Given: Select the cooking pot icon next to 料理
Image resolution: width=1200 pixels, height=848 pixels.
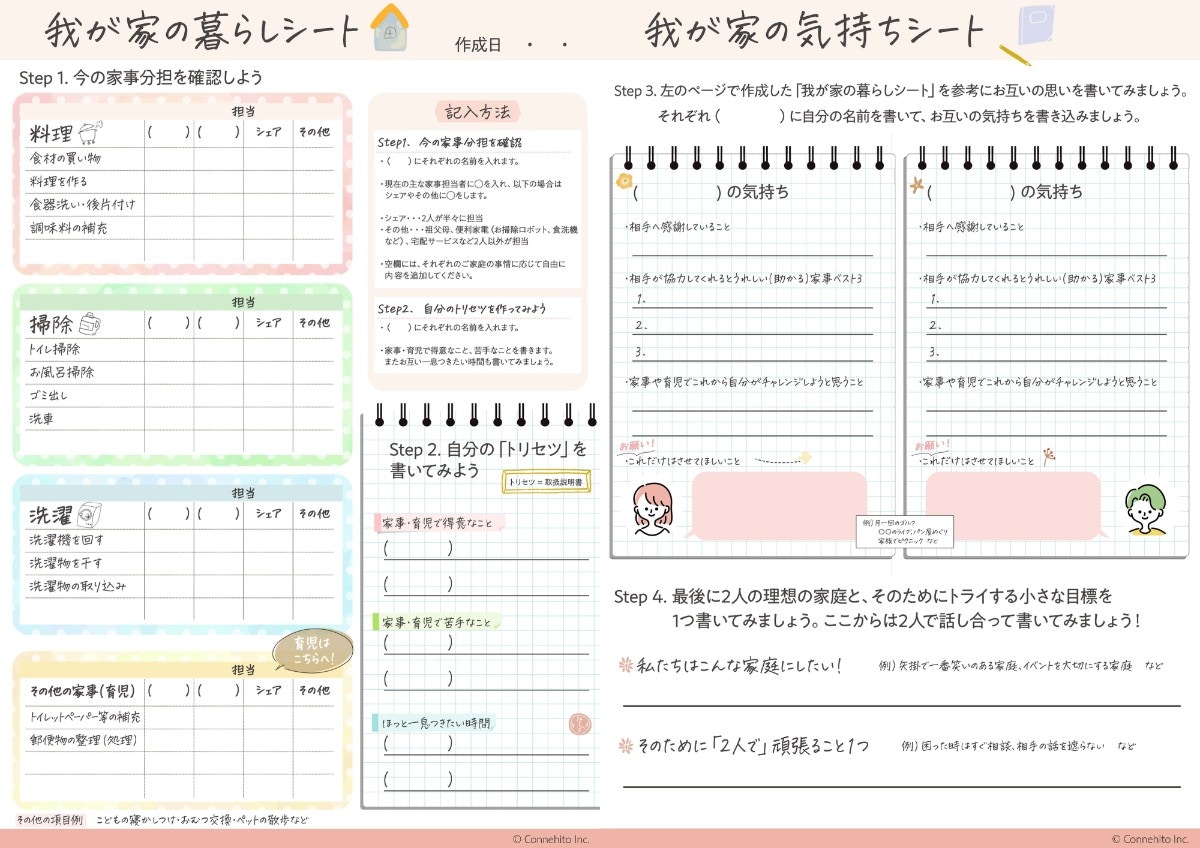Looking at the screenshot, I should pyautogui.click(x=92, y=132).
